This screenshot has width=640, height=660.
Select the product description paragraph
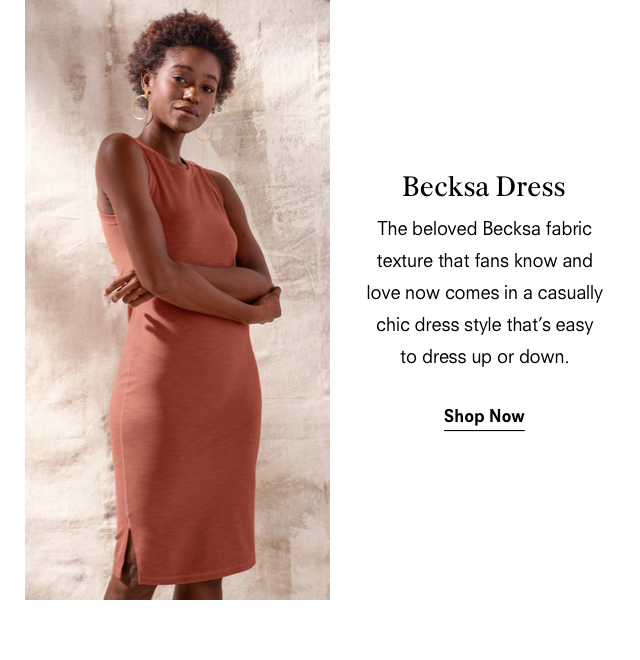click(x=484, y=293)
